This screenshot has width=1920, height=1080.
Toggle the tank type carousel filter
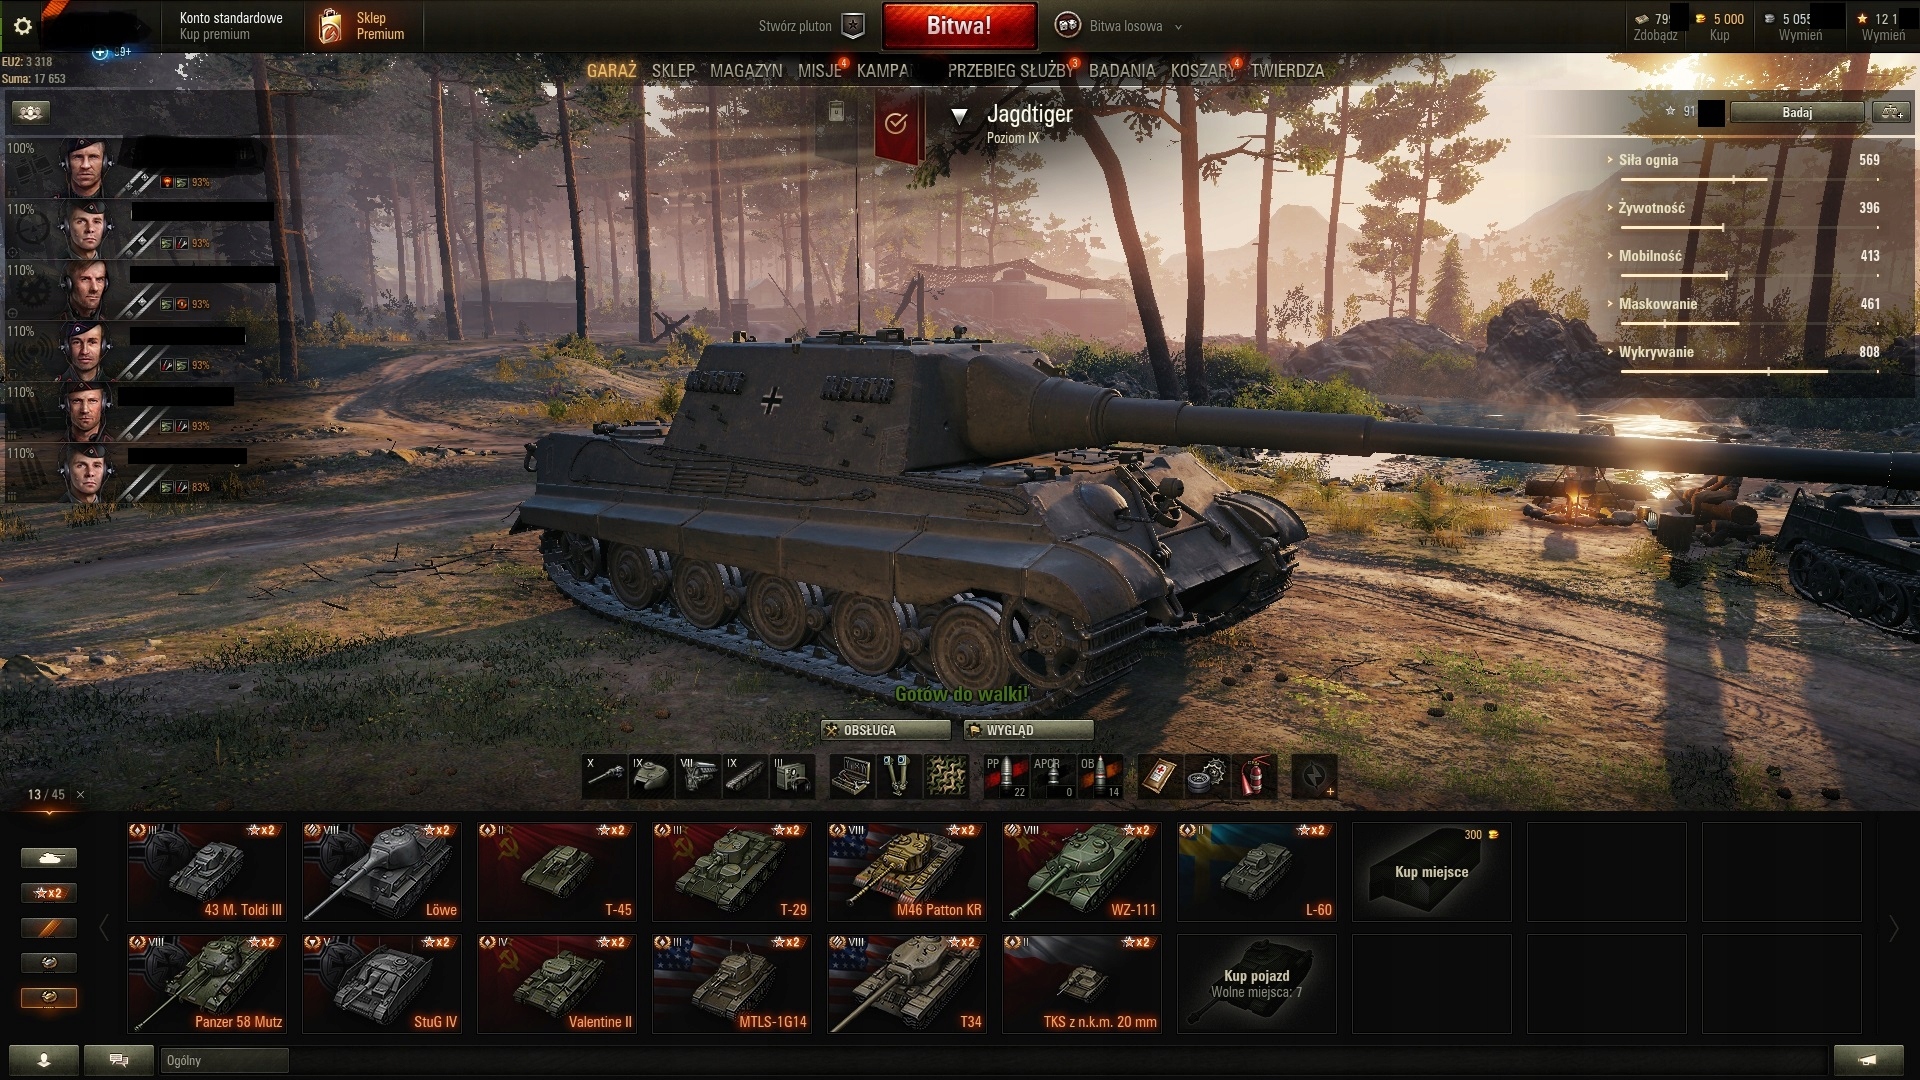pyautogui.click(x=48, y=857)
